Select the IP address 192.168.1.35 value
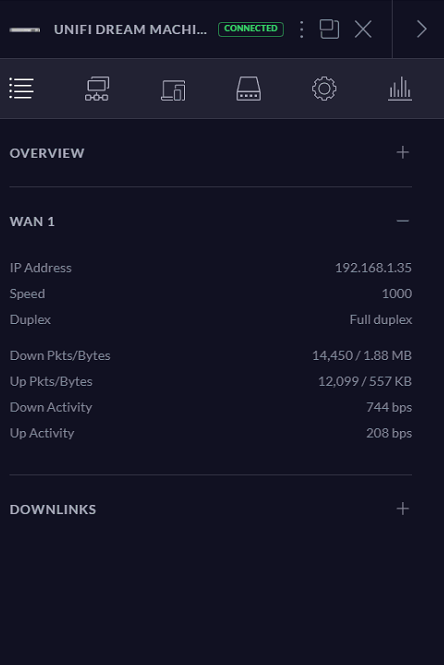Screen dimensions: 444x665 tap(373, 268)
